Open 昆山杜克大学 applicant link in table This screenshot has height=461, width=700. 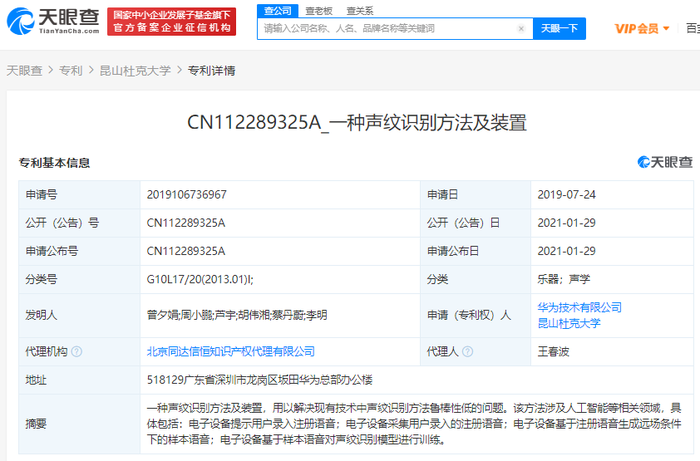click(569, 323)
